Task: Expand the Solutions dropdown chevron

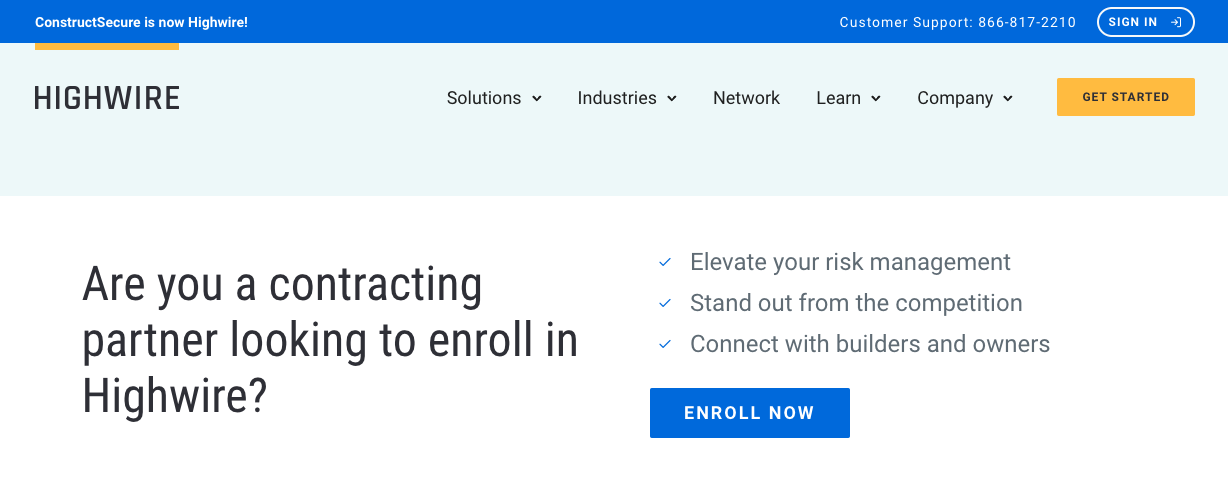Action: coord(537,98)
